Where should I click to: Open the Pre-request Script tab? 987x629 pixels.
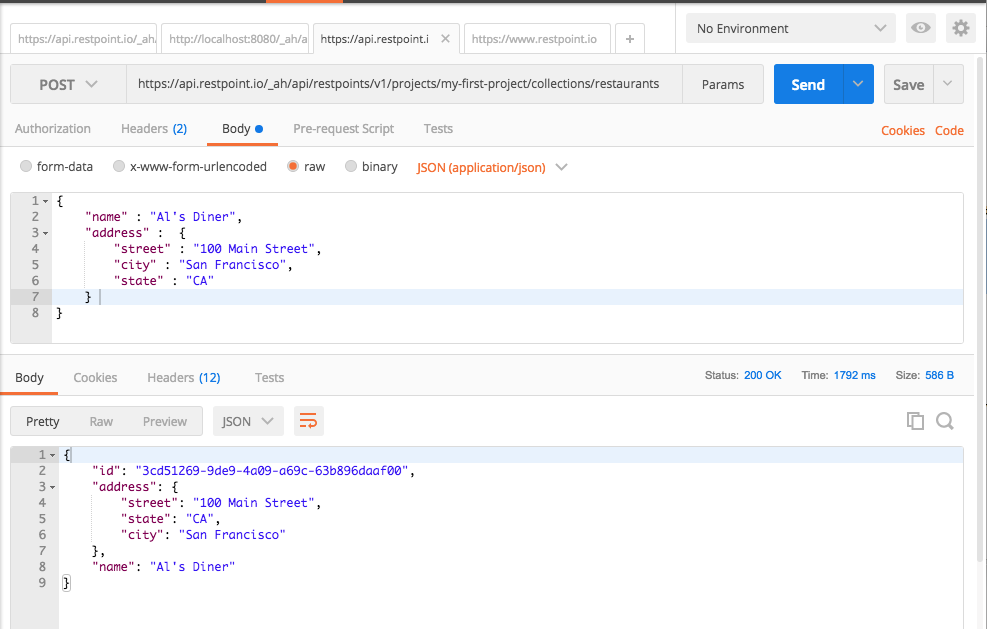(x=344, y=128)
